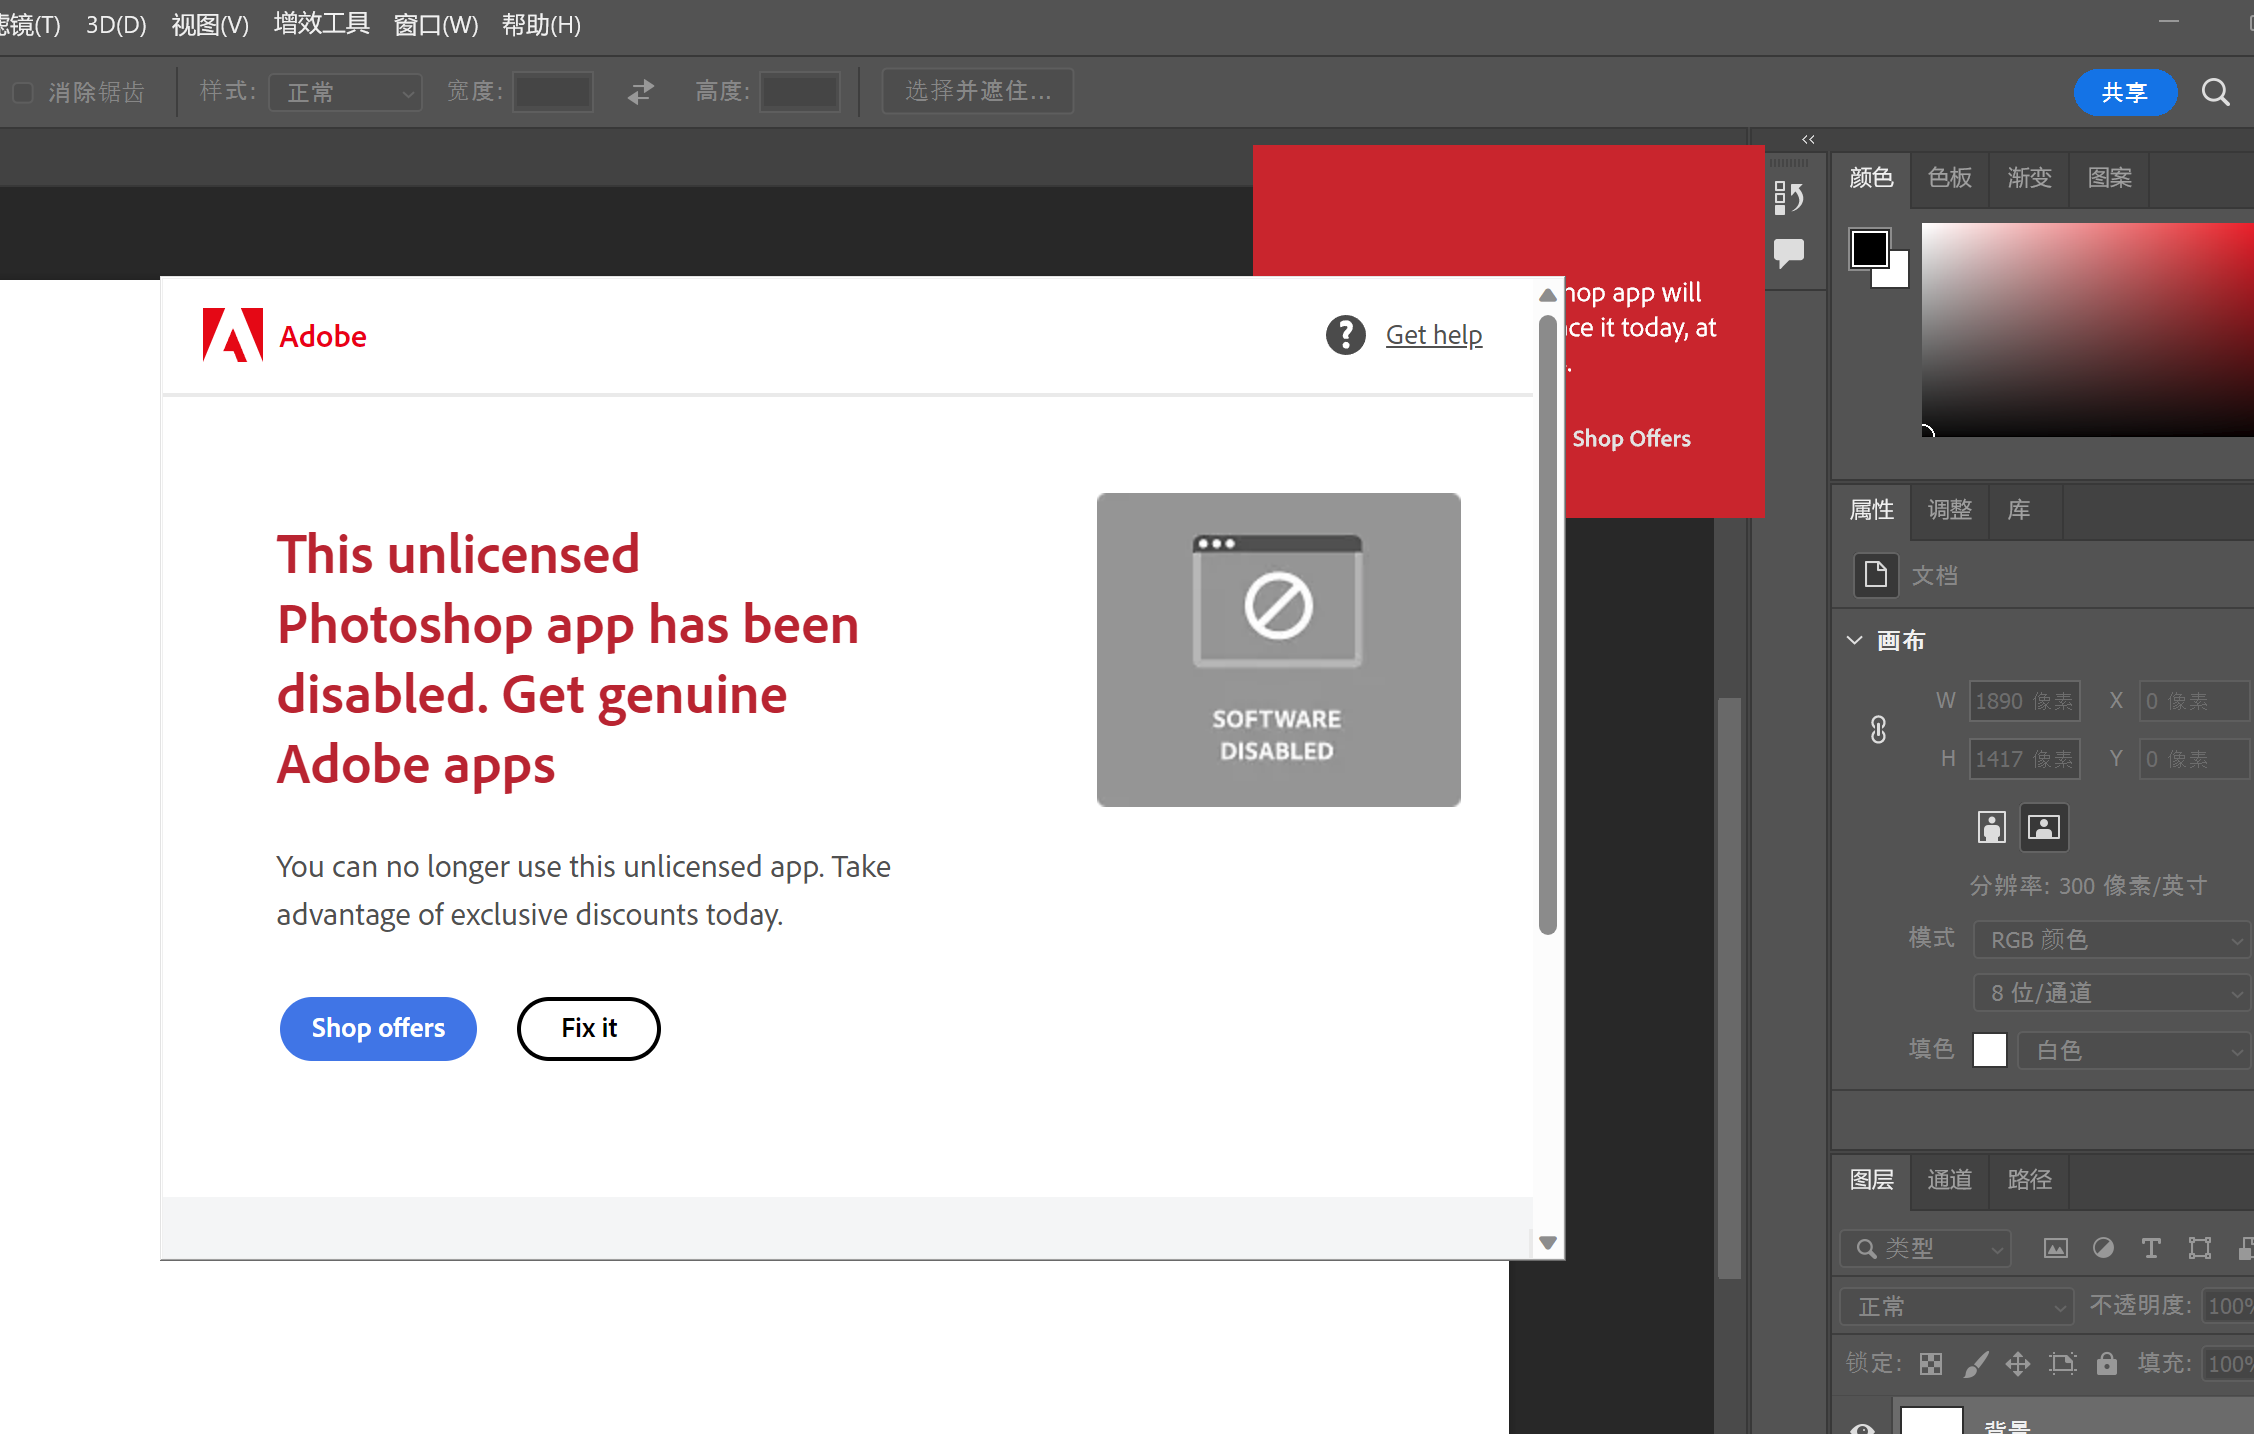2254x1434 pixels.
Task: Lock image pixels brush icon
Action: tap(1975, 1364)
